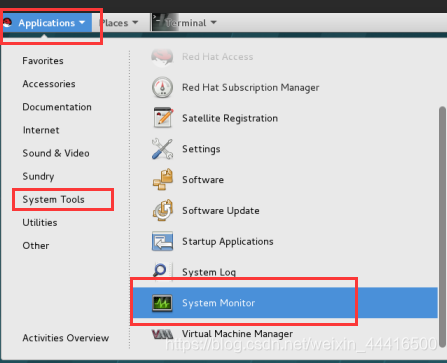Launch the Software application label

(203, 180)
